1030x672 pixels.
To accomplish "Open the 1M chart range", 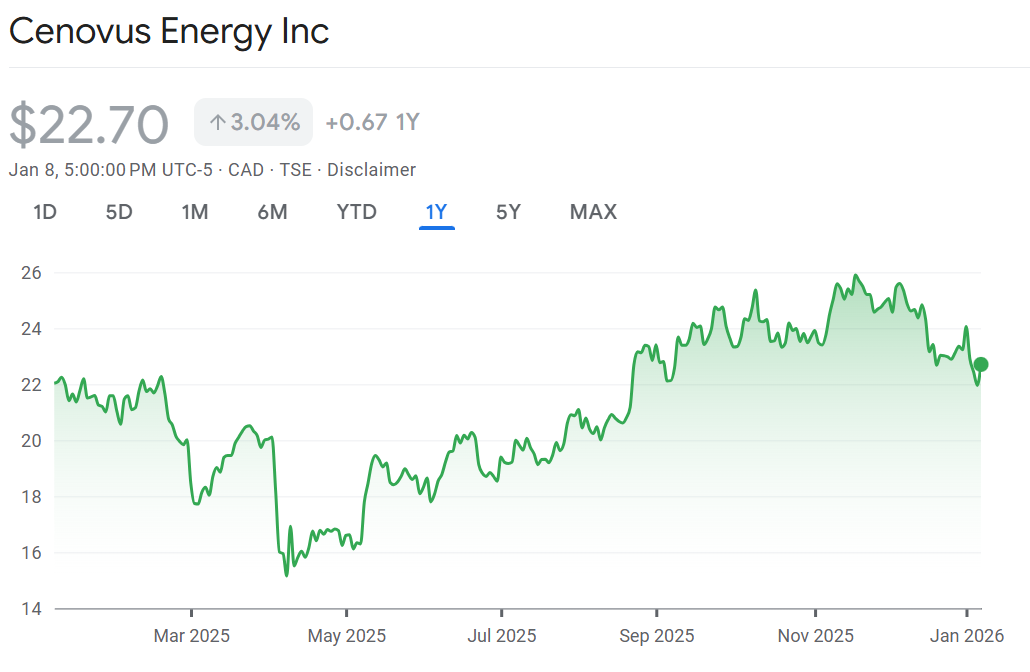I will (195, 212).
